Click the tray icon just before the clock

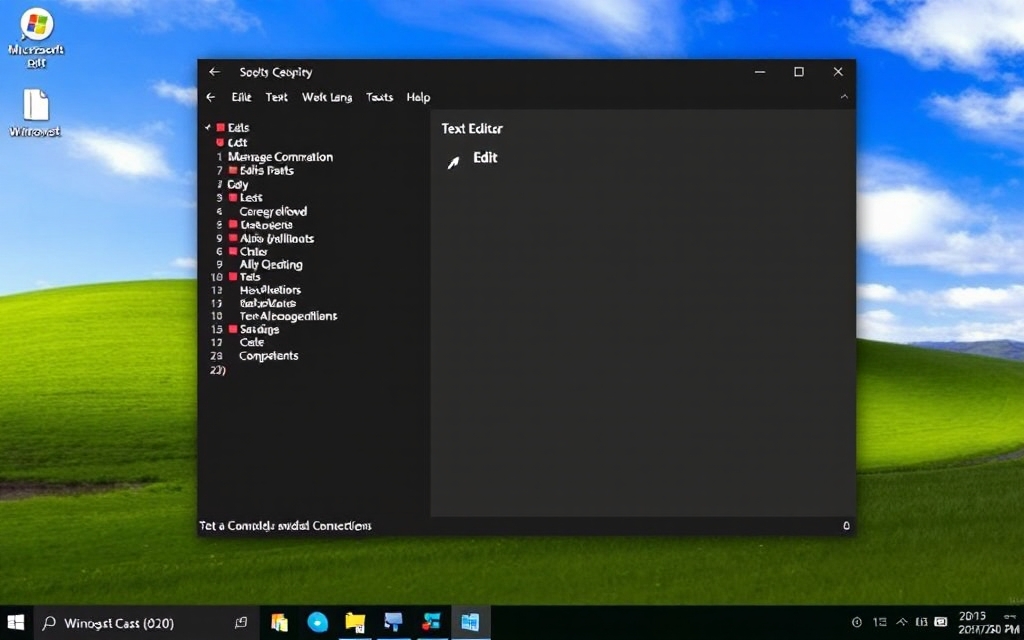point(941,622)
